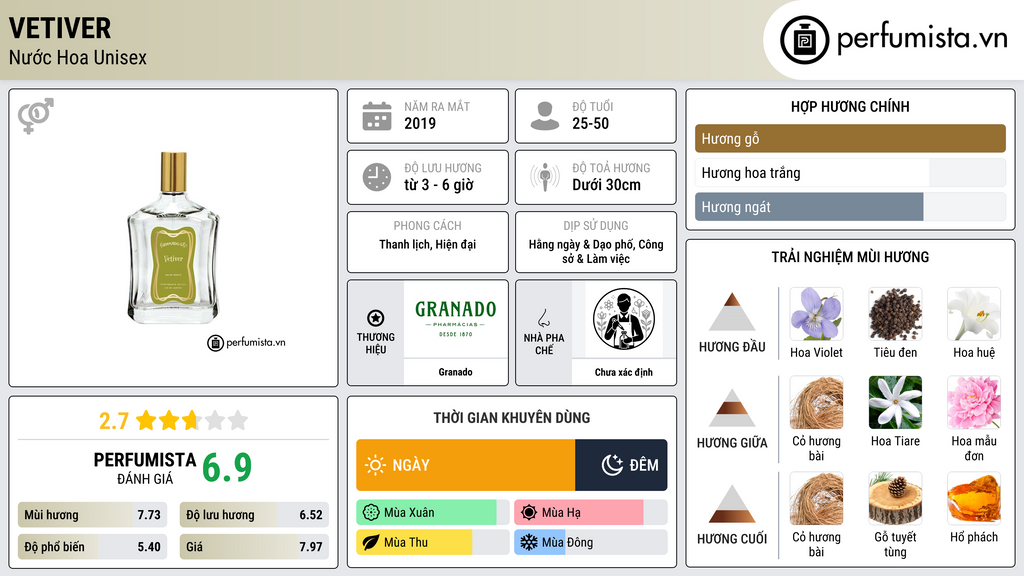The image size is (1024, 576).
Task: Click the Gỗ tuyết tùng note image
Action: (x=895, y=499)
